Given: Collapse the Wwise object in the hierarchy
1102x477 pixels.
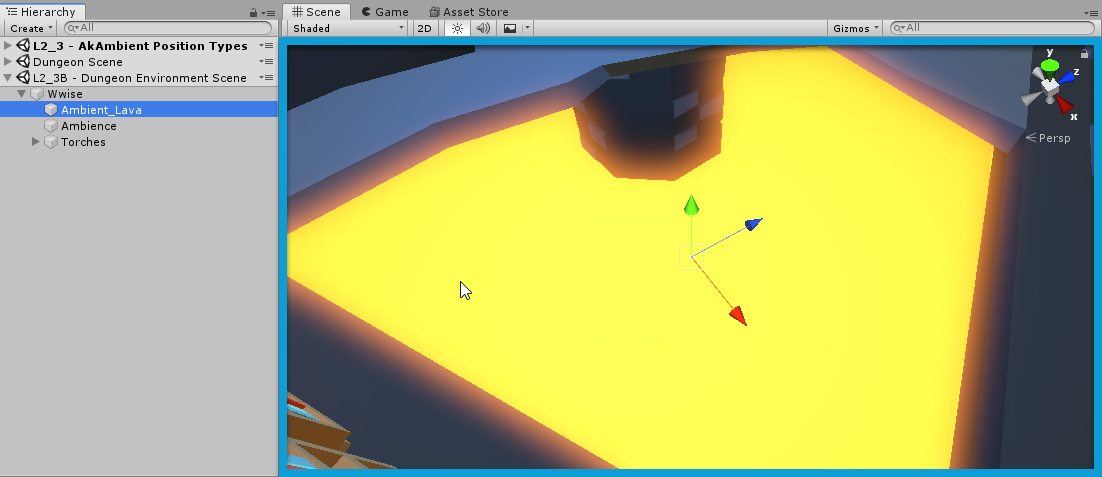Looking at the screenshot, I should point(21,94).
